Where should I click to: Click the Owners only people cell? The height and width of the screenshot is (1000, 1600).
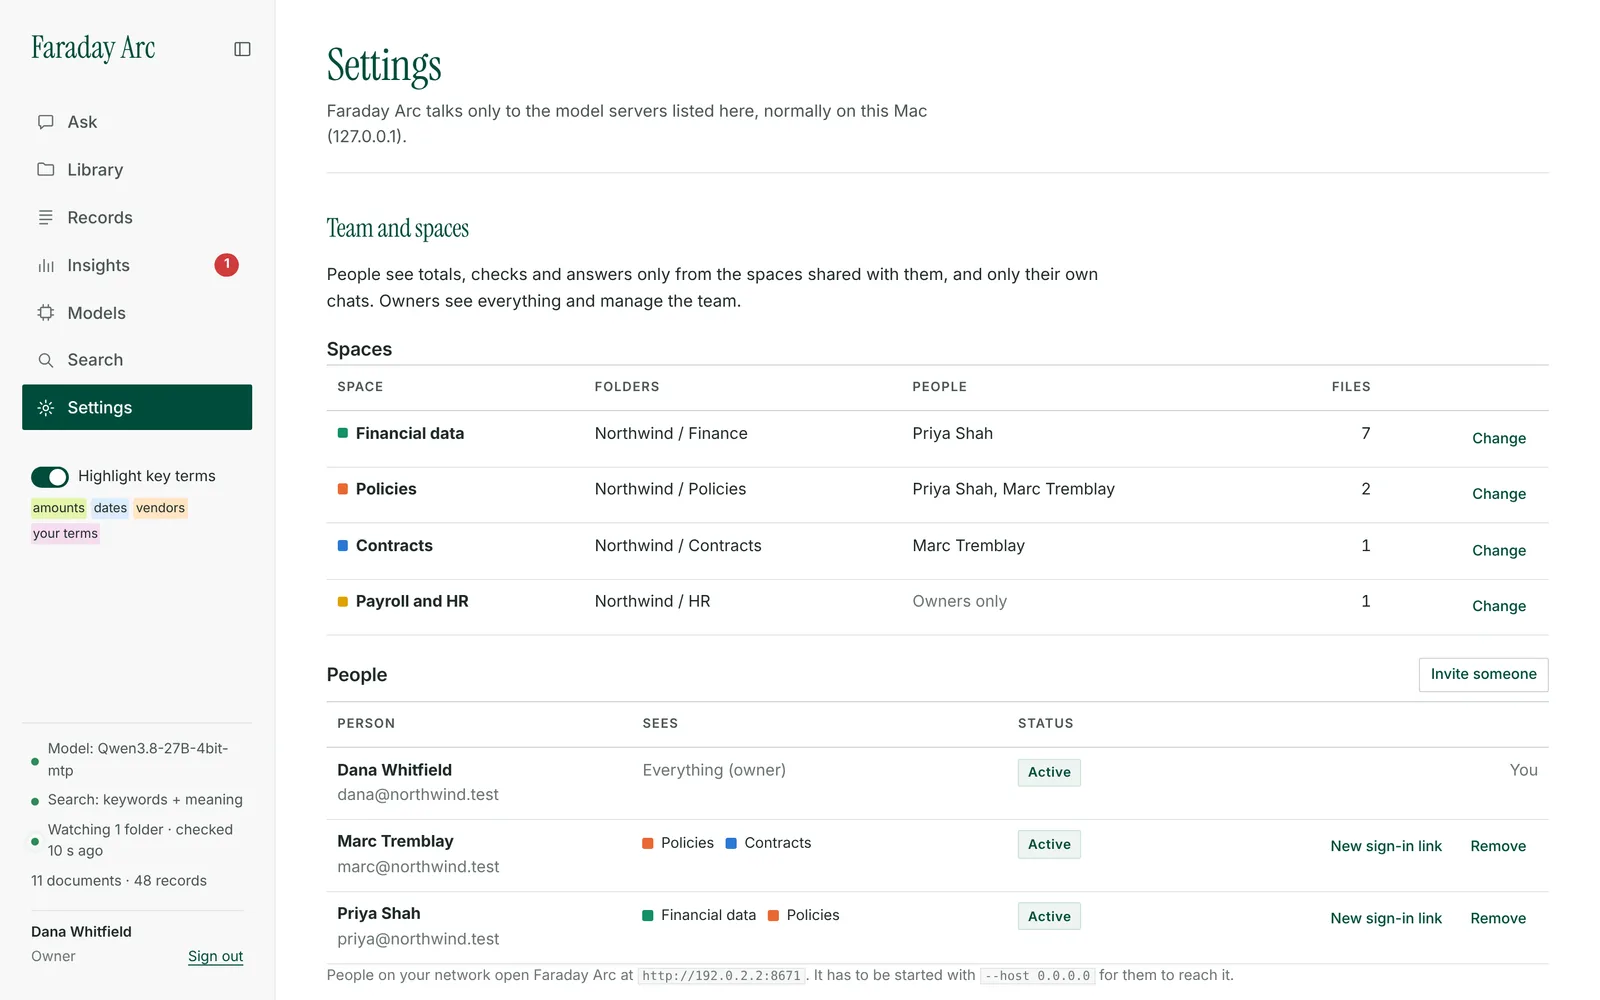pos(959,601)
